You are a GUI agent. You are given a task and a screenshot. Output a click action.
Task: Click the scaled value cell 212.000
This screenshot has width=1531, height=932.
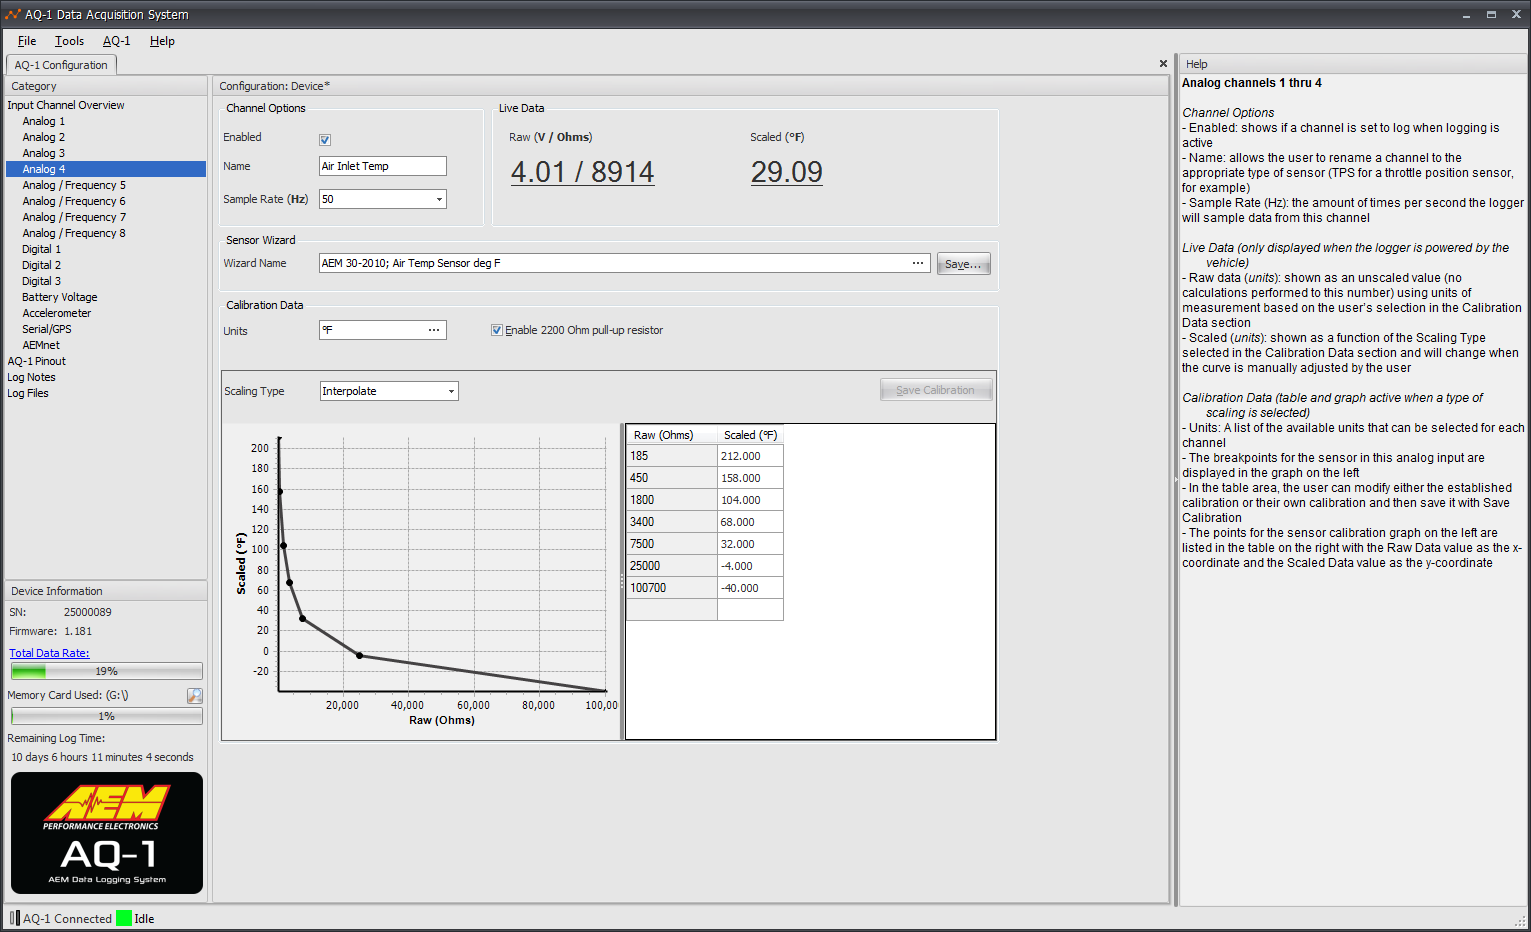[750, 456]
